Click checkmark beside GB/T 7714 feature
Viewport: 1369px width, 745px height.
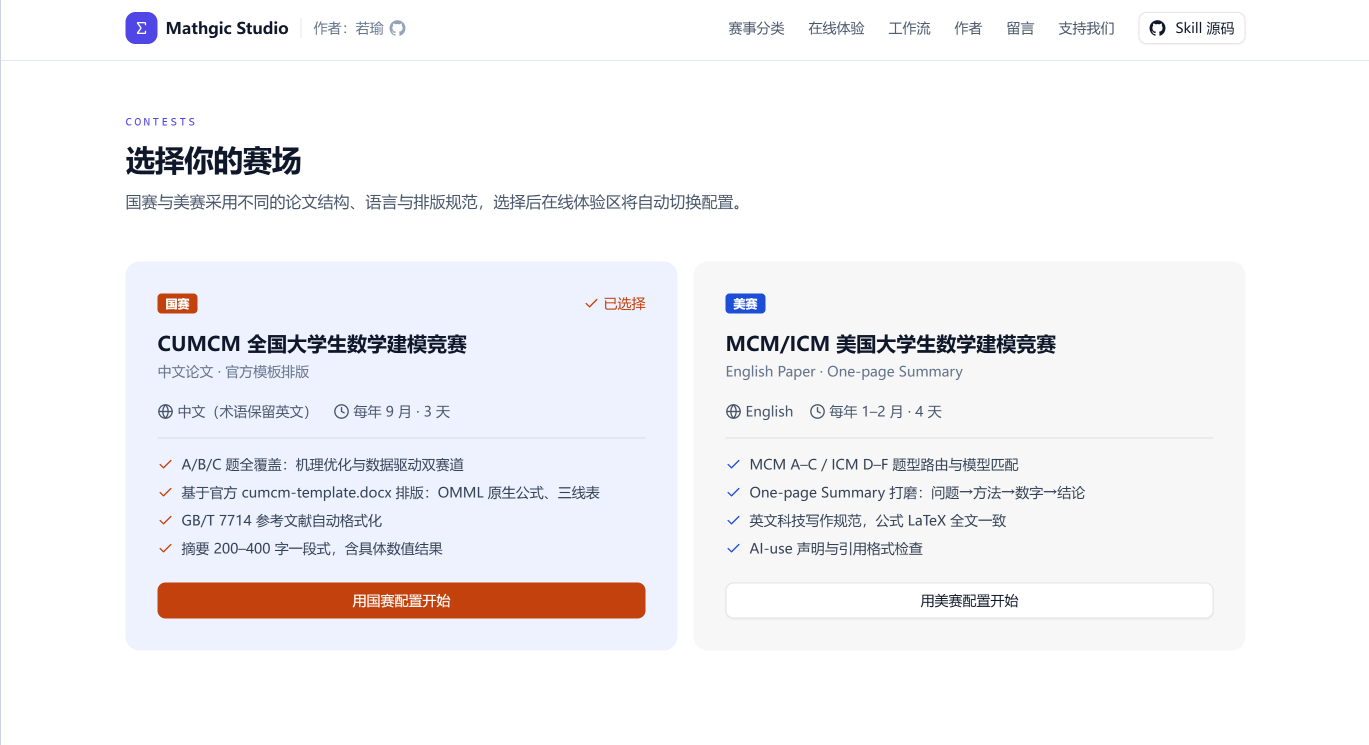click(x=165, y=520)
